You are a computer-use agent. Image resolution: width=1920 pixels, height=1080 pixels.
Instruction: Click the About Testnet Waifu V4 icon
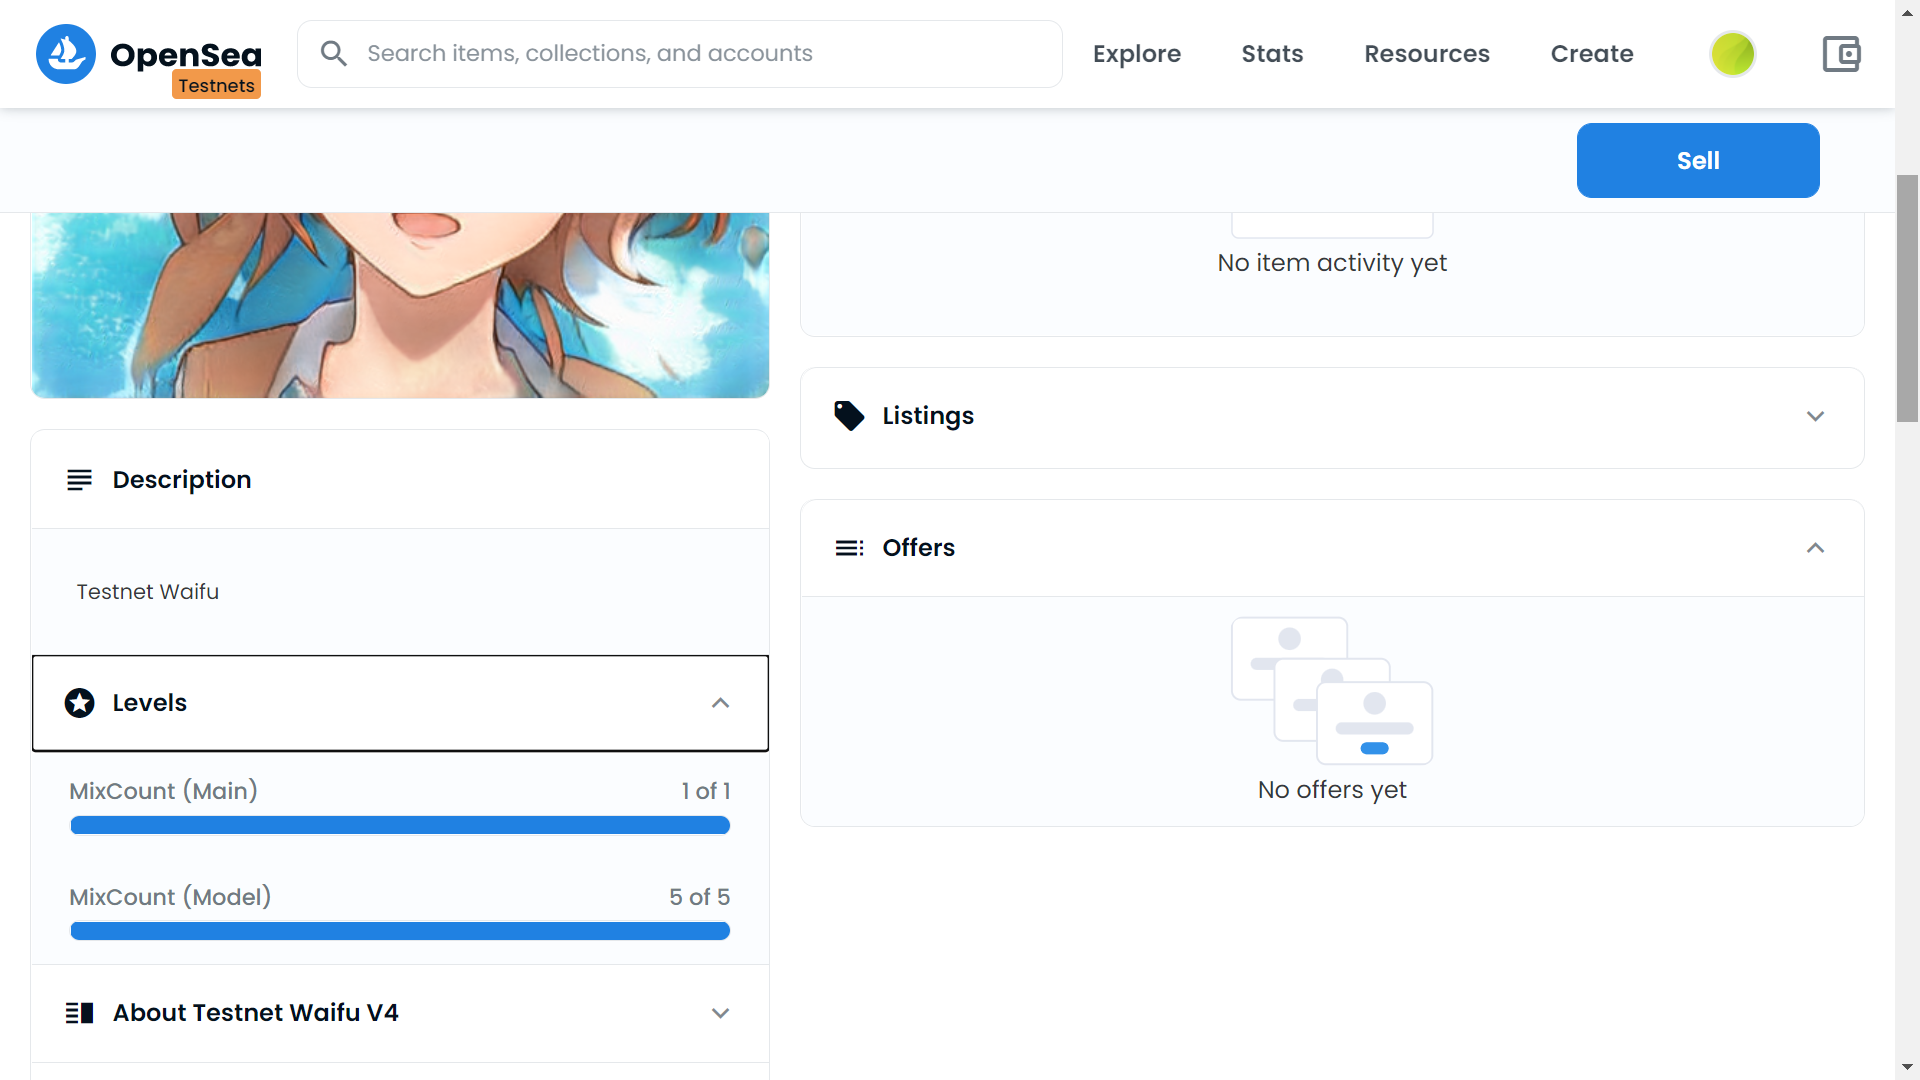point(80,1013)
